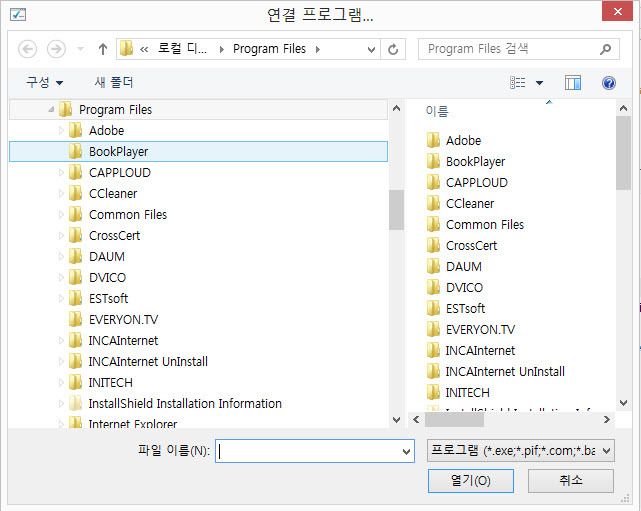The image size is (641, 511).
Task: Click EVERYON.TV folder icon in file list
Action: point(433,329)
